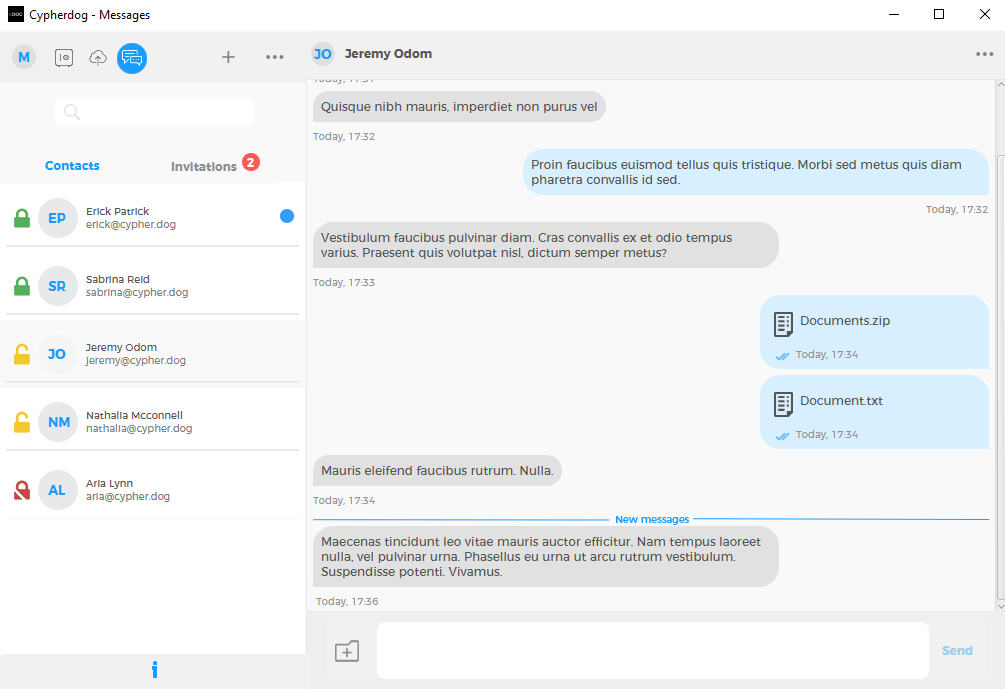Click inside the message input field

point(652,650)
